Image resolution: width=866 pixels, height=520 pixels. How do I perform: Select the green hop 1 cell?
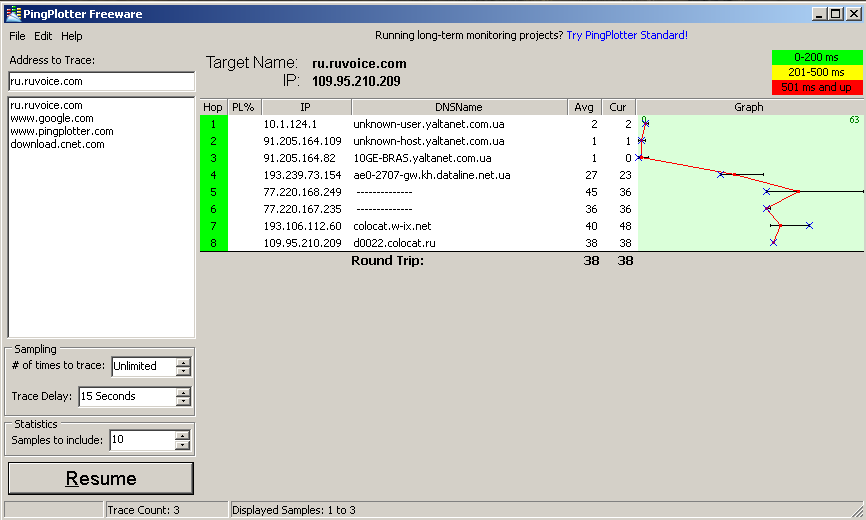[214, 124]
